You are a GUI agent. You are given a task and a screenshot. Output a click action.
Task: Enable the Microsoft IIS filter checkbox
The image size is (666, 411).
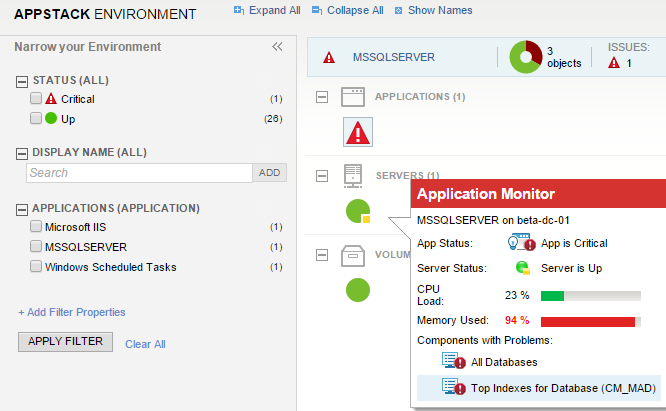(36, 227)
